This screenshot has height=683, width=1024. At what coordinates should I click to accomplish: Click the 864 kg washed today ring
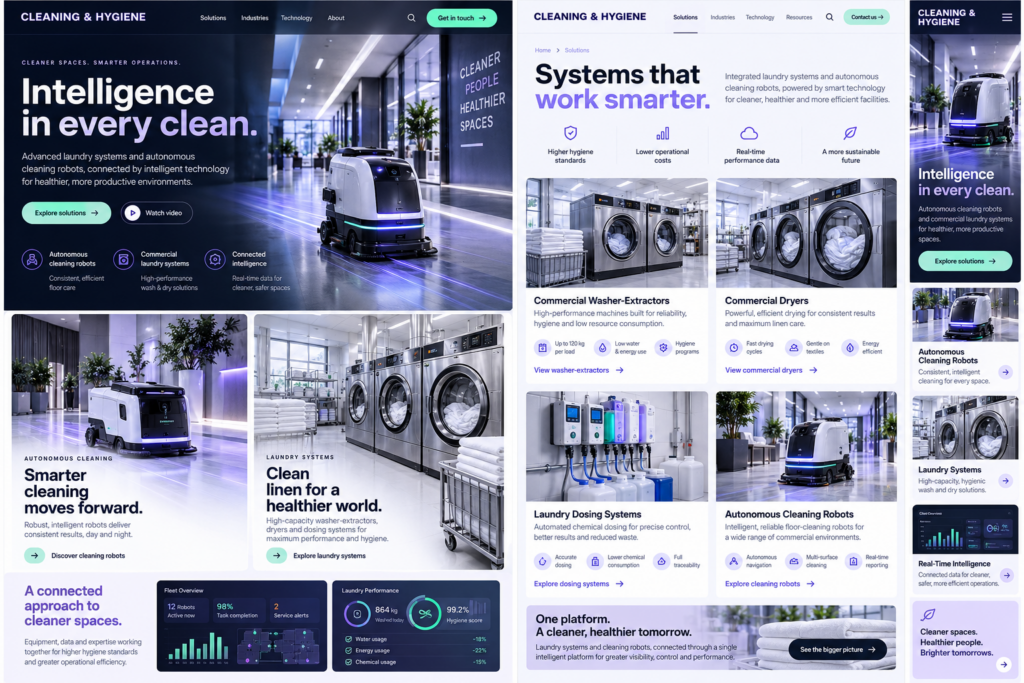click(357, 614)
